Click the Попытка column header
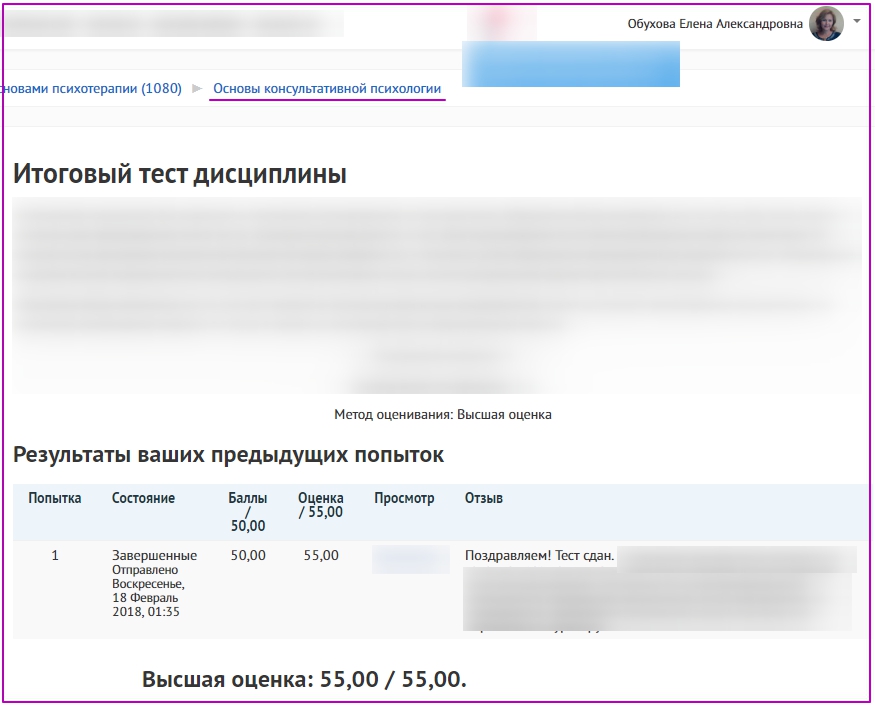875x706 pixels. [55, 498]
